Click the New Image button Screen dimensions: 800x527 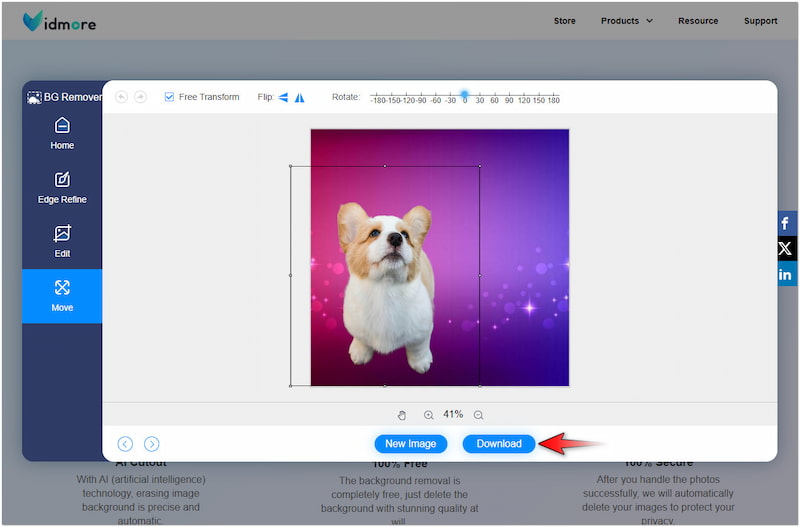coord(410,444)
